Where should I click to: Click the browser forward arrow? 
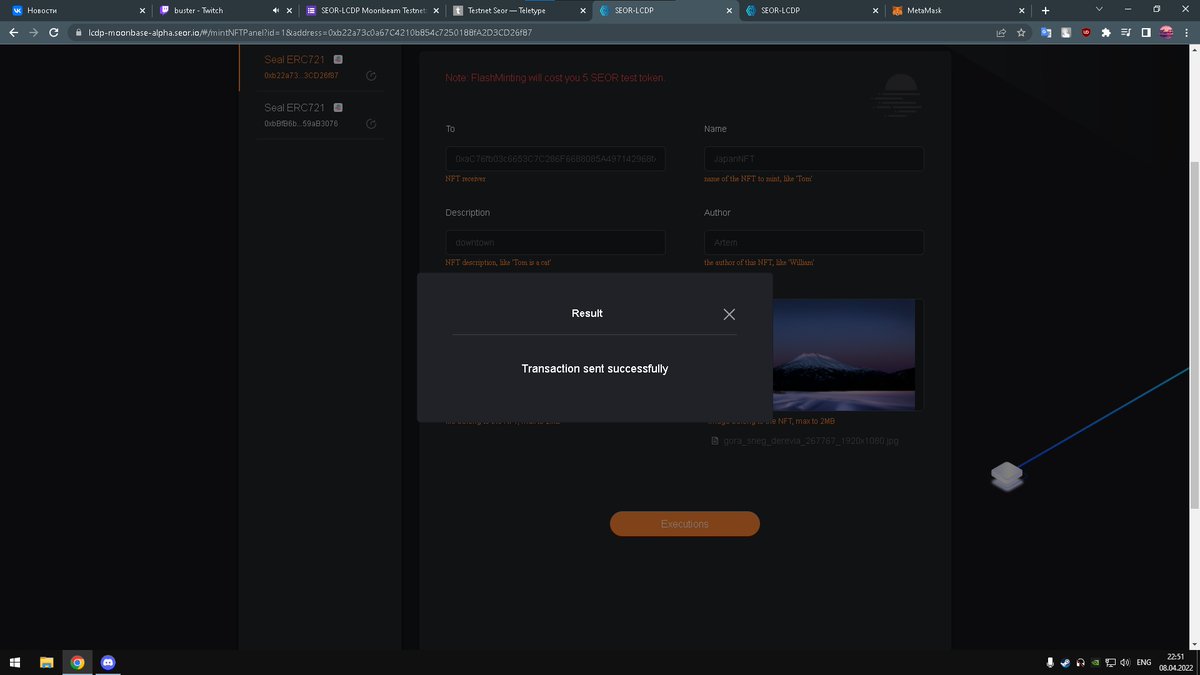click(x=34, y=32)
